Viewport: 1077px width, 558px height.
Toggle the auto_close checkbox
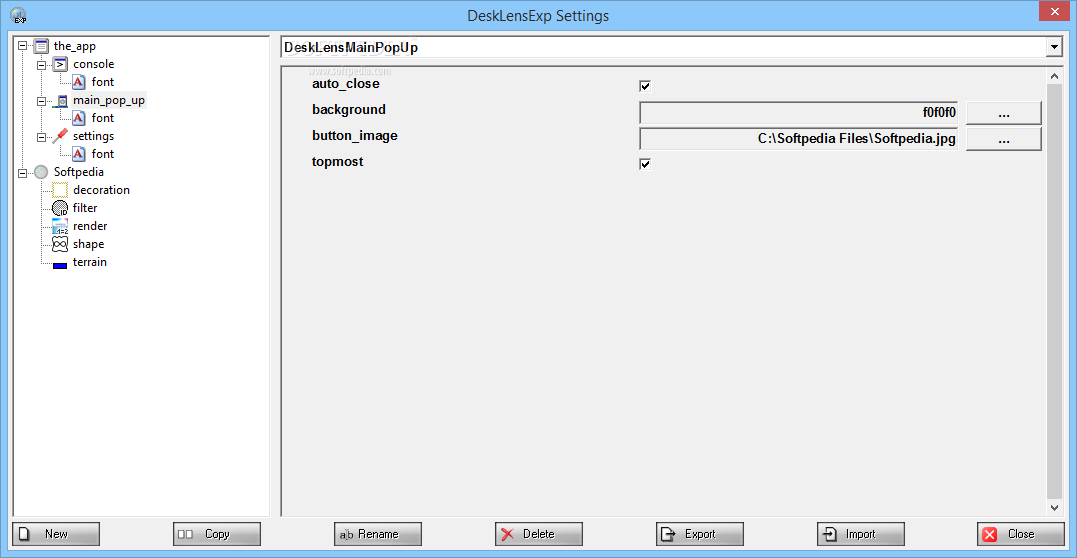click(x=644, y=87)
